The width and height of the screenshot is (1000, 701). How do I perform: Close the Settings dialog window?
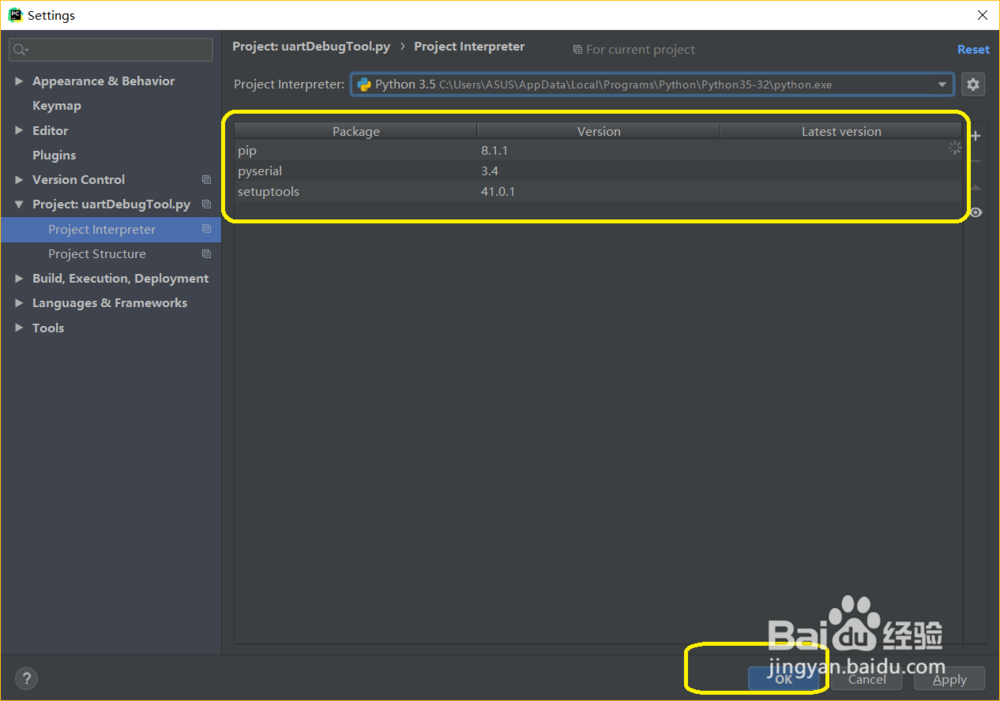982,15
